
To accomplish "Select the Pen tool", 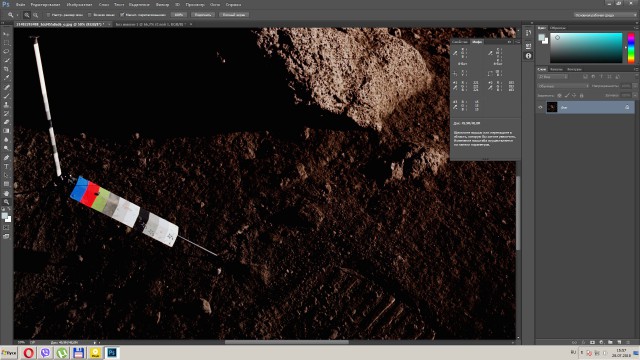I will pos(6,158).
